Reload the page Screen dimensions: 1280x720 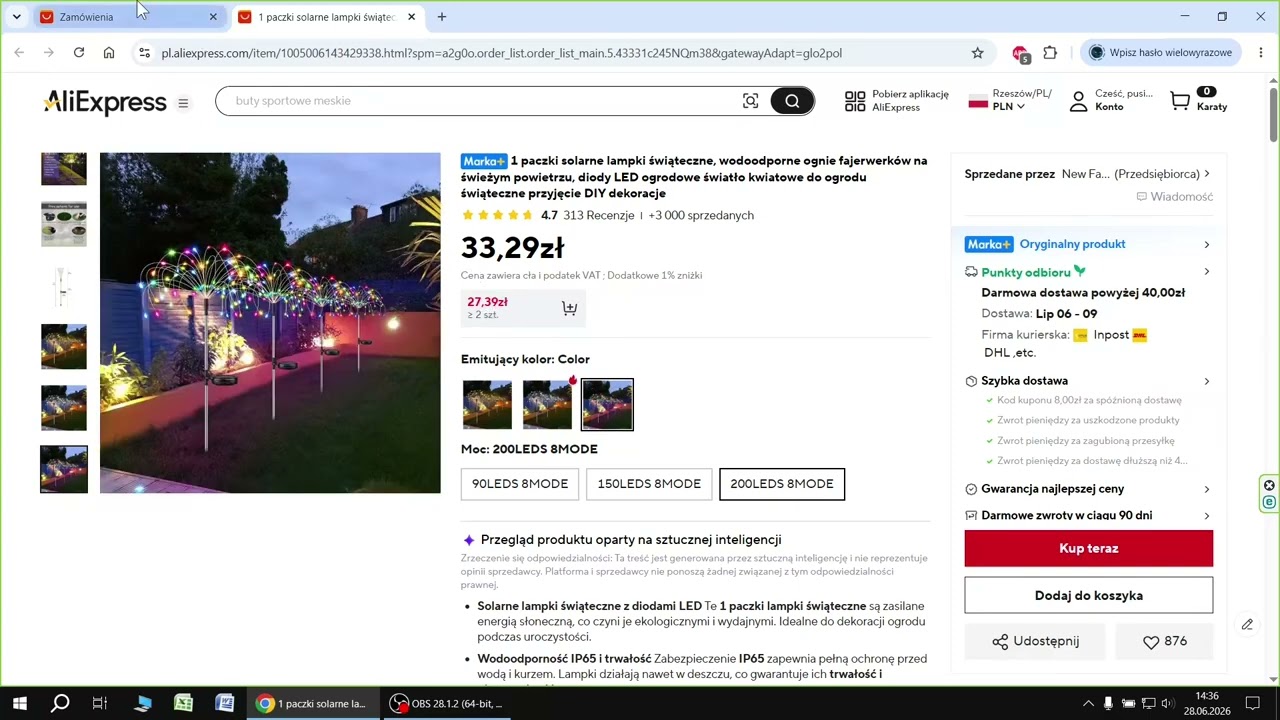(79, 53)
